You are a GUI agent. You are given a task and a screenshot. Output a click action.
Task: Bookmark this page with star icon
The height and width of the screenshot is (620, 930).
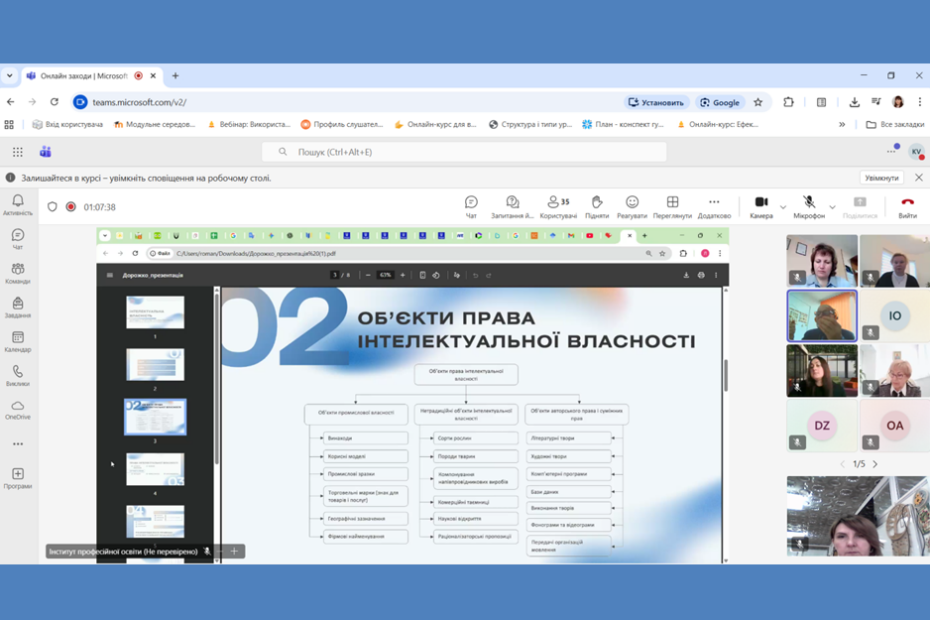click(758, 102)
